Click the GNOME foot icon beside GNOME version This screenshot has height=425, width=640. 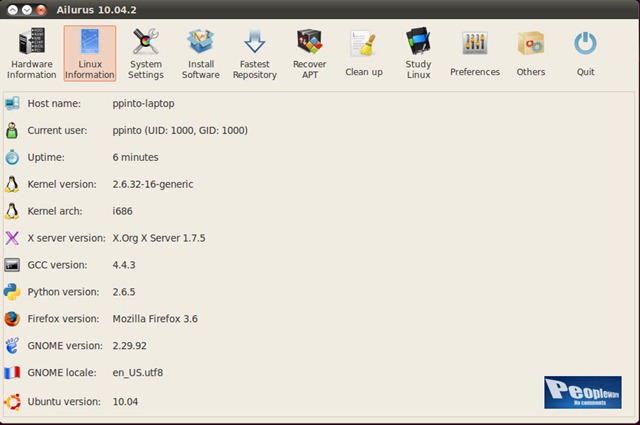12,346
